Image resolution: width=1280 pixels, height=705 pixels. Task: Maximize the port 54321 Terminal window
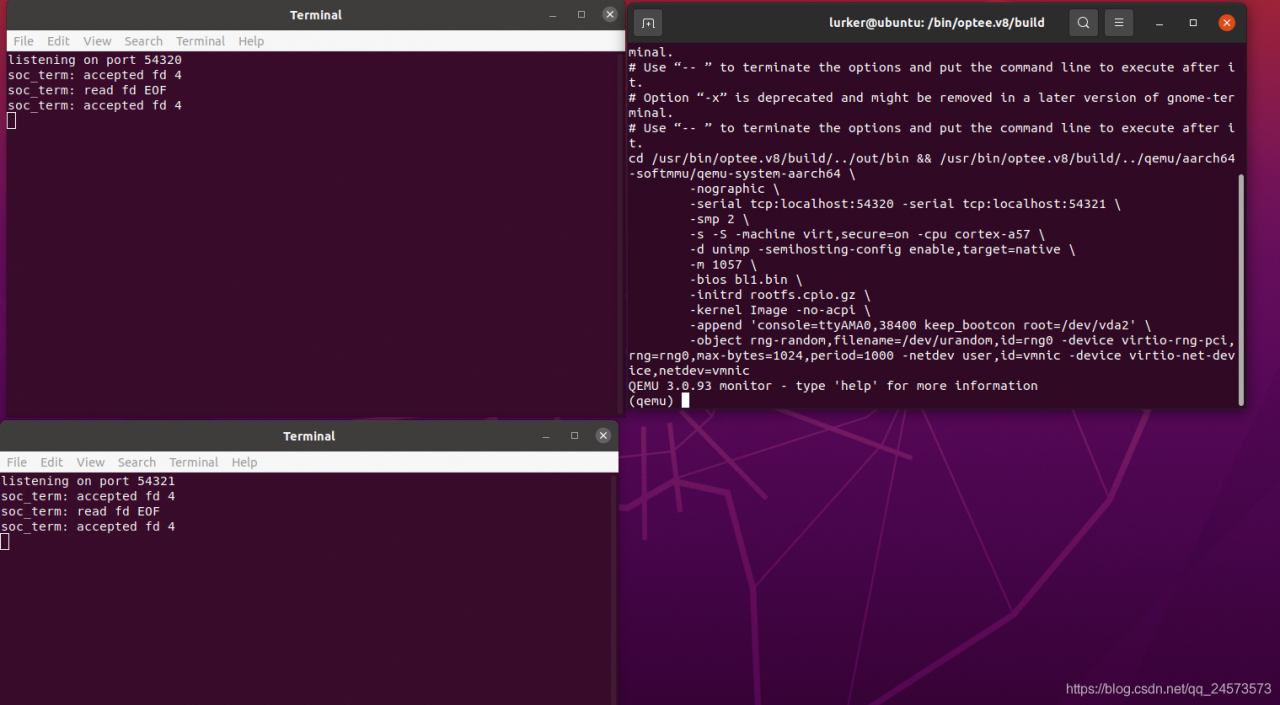click(574, 436)
